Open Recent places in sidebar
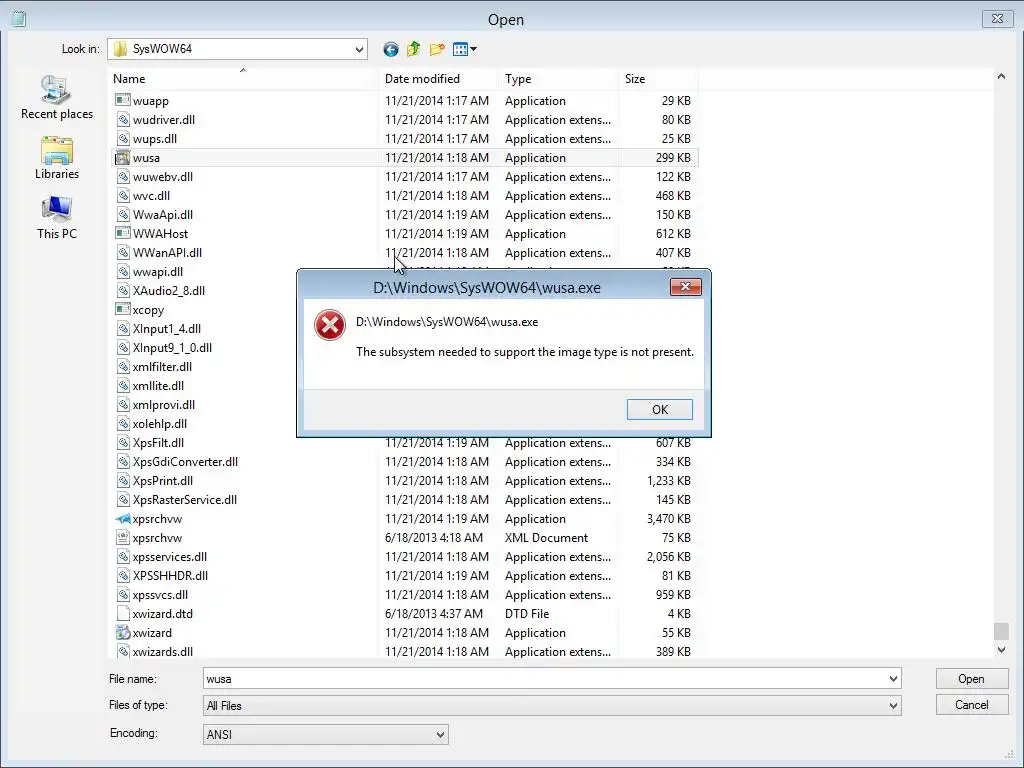 click(57, 97)
